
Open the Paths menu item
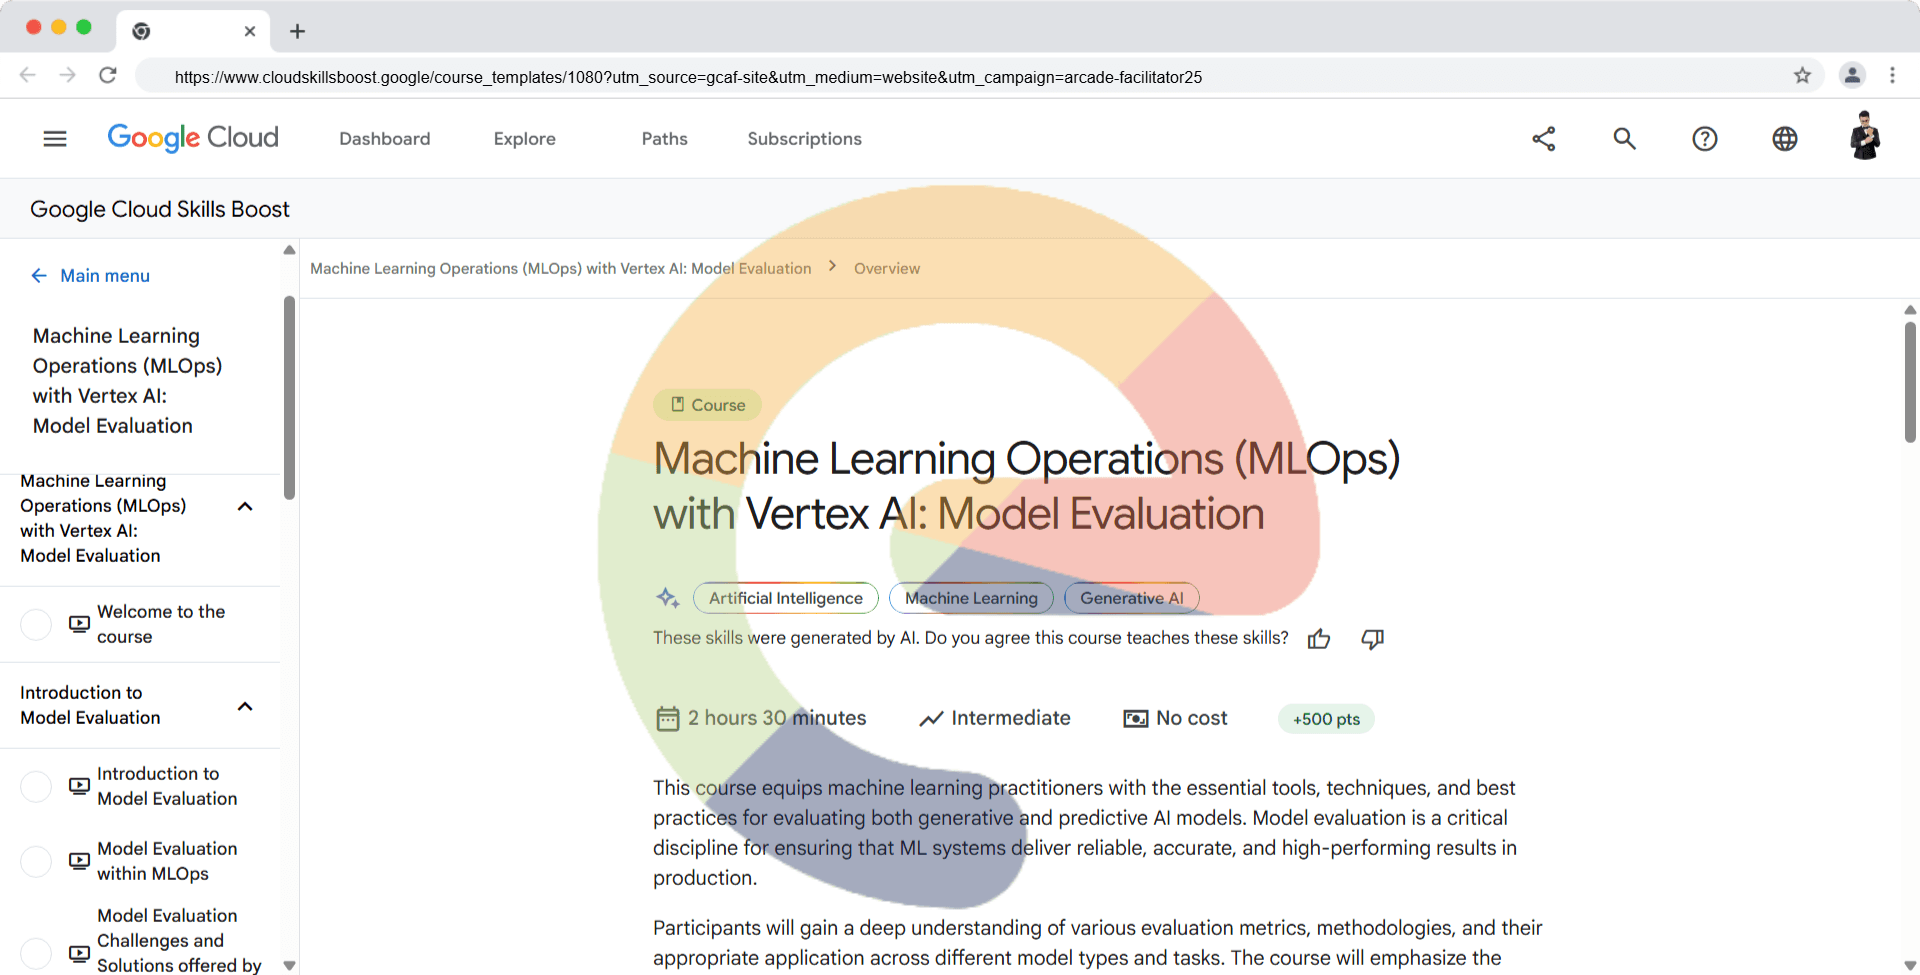(665, 139)
